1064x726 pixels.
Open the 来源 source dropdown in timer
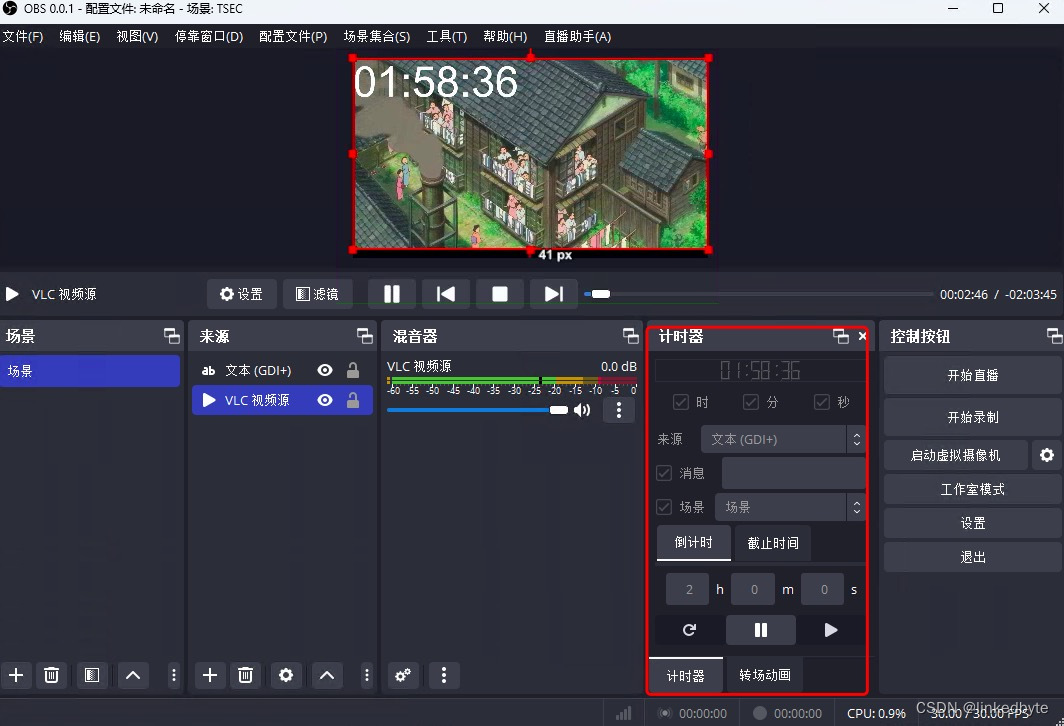[x=783, y=439]
